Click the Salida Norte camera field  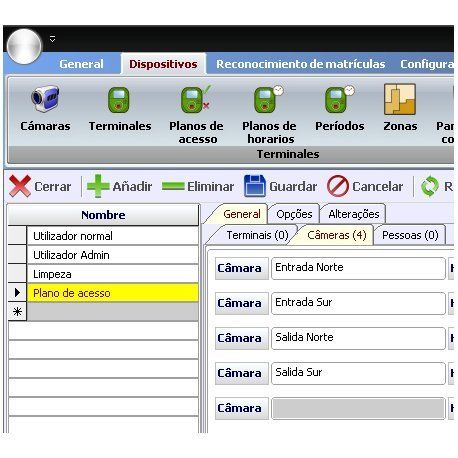358,338
